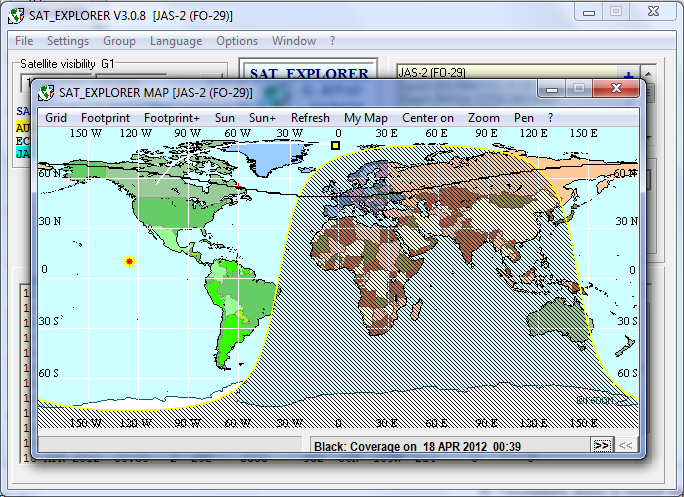Minimize the SAT_EXPLORER MAP window
Image resolution: width=684 pixels, height=497 pixels.
click(x=552, y=89)
